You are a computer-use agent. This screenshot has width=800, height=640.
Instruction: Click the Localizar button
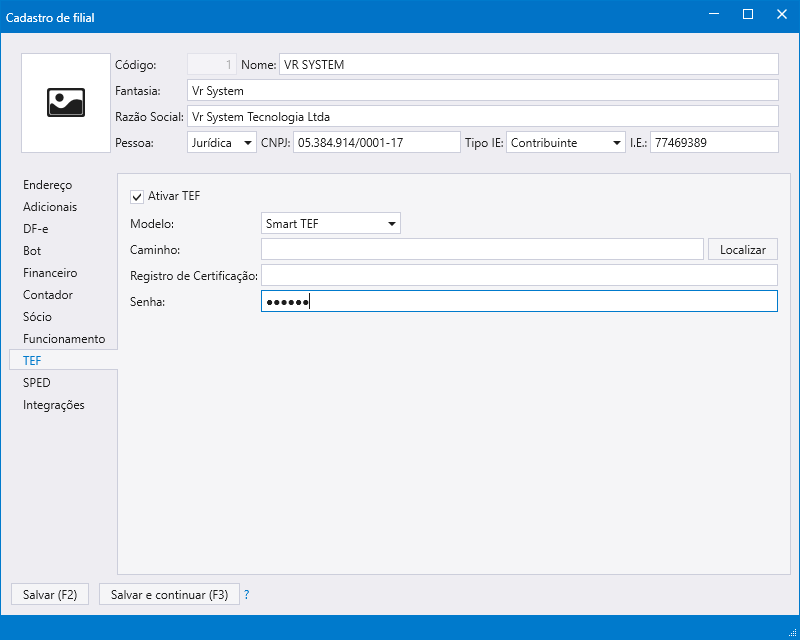(x=742, y=250)
